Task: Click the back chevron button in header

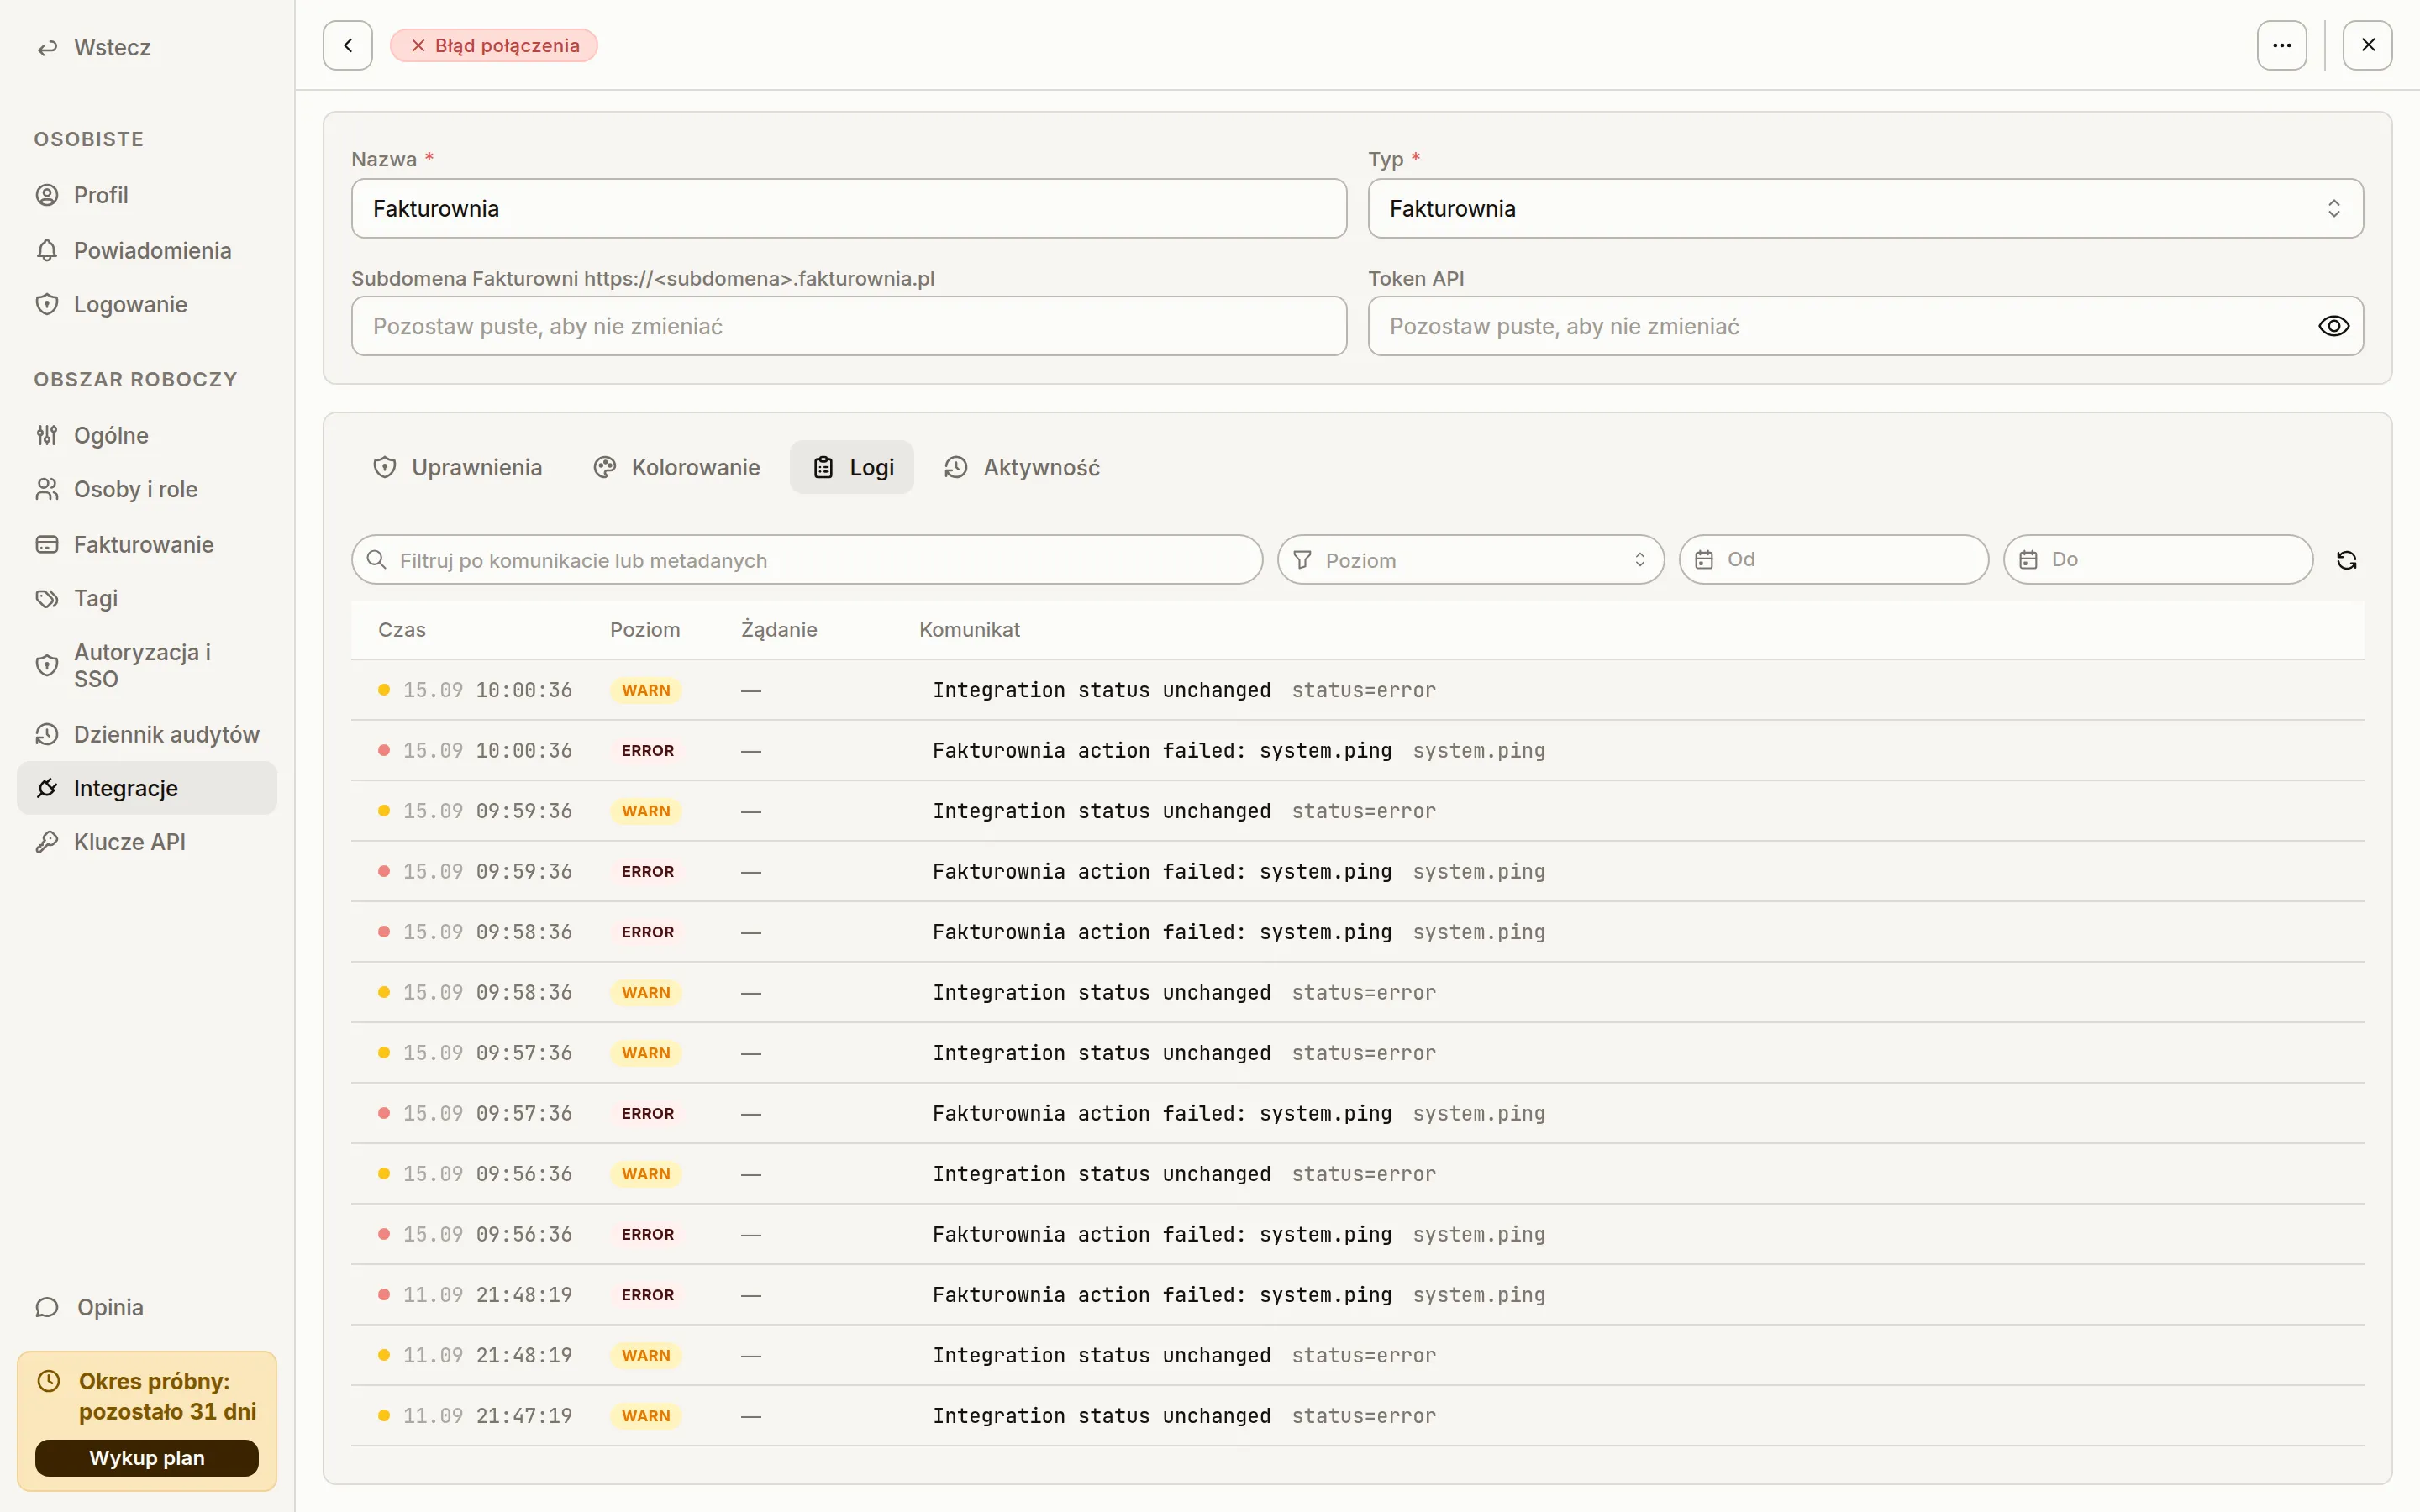Action: coord(347,45)
